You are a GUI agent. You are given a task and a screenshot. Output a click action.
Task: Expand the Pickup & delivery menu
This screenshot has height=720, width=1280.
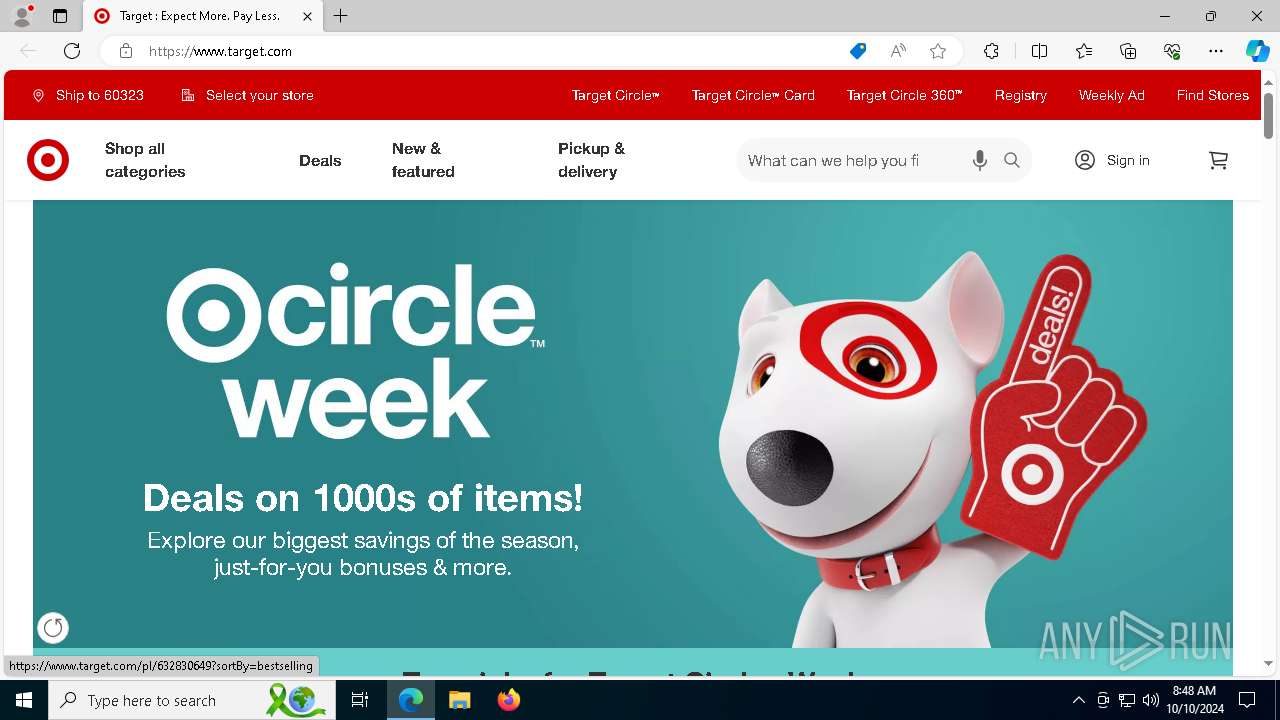[x=591, y=160]
